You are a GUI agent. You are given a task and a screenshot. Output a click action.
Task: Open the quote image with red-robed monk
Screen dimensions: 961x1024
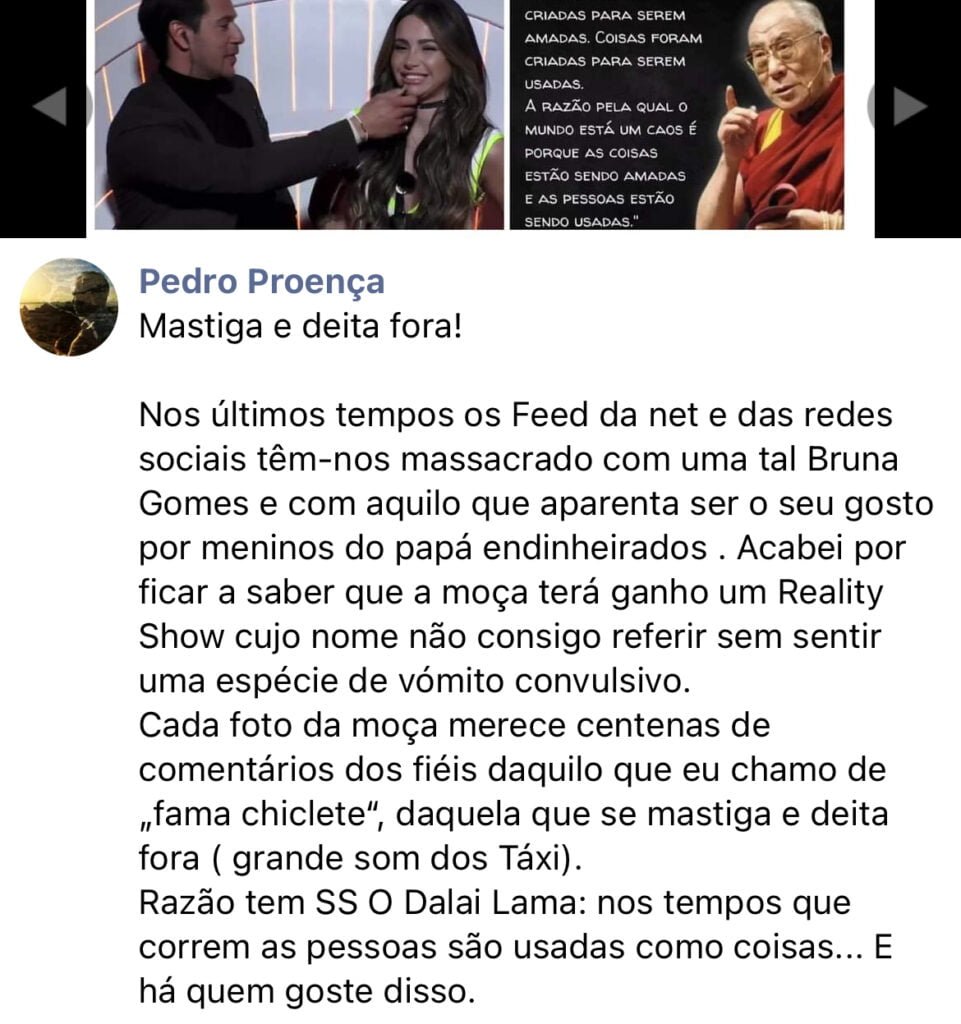[x=676, y=114]
